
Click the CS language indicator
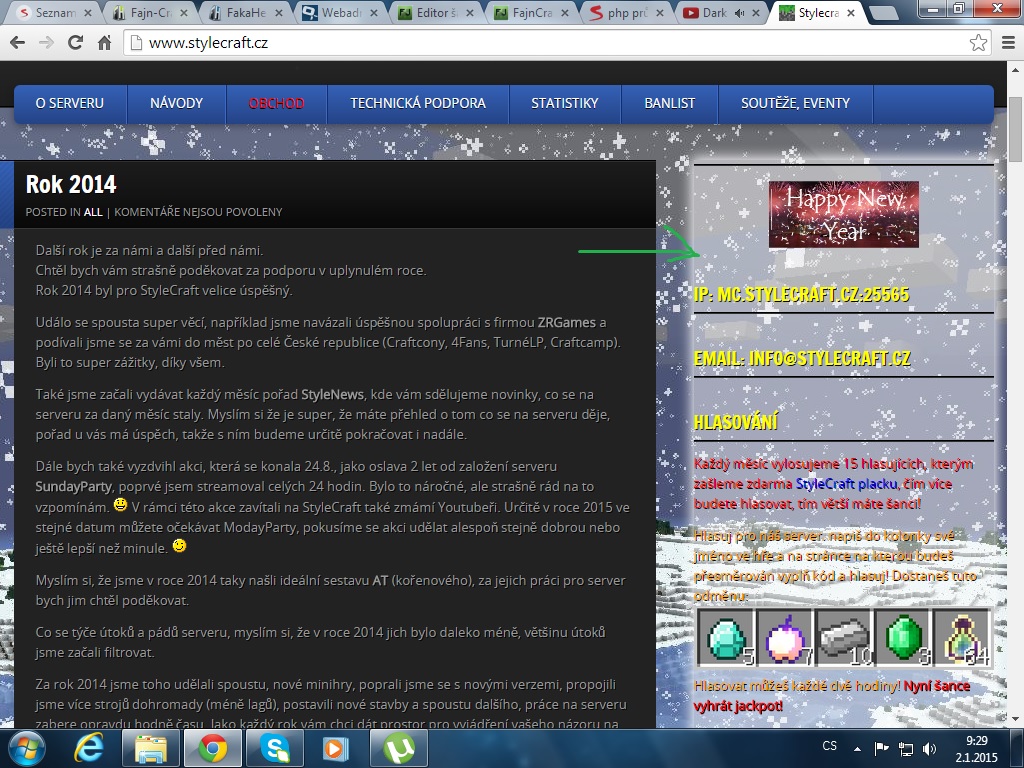829,746
